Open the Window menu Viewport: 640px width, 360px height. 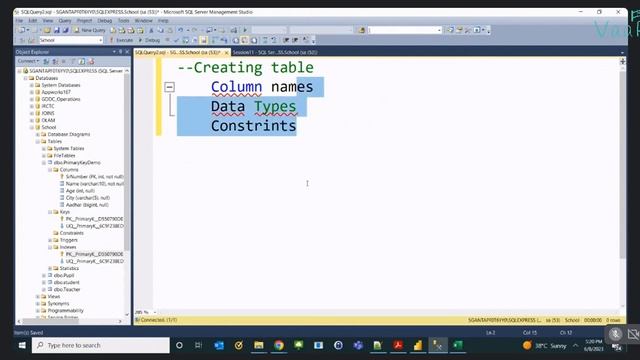[143, 20]
